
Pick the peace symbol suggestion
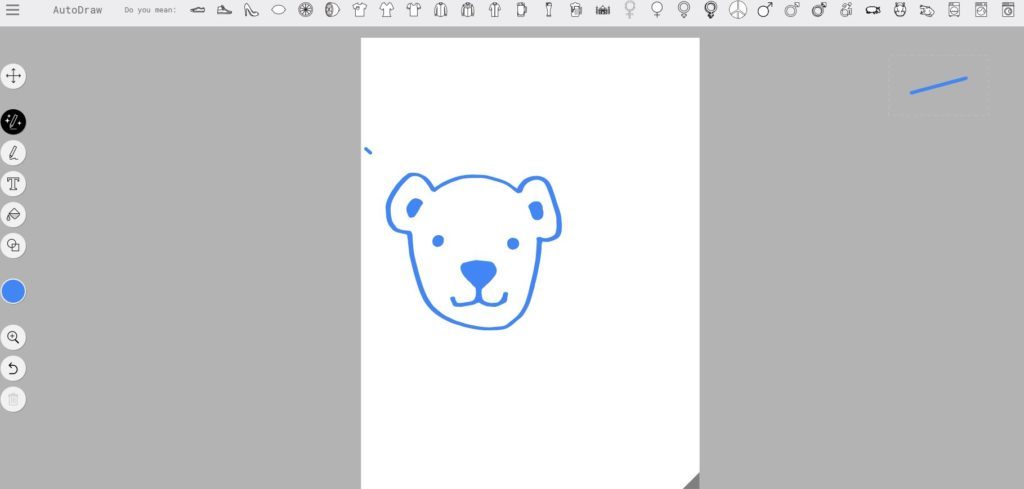pyautogui.click(x=738, y=10)
